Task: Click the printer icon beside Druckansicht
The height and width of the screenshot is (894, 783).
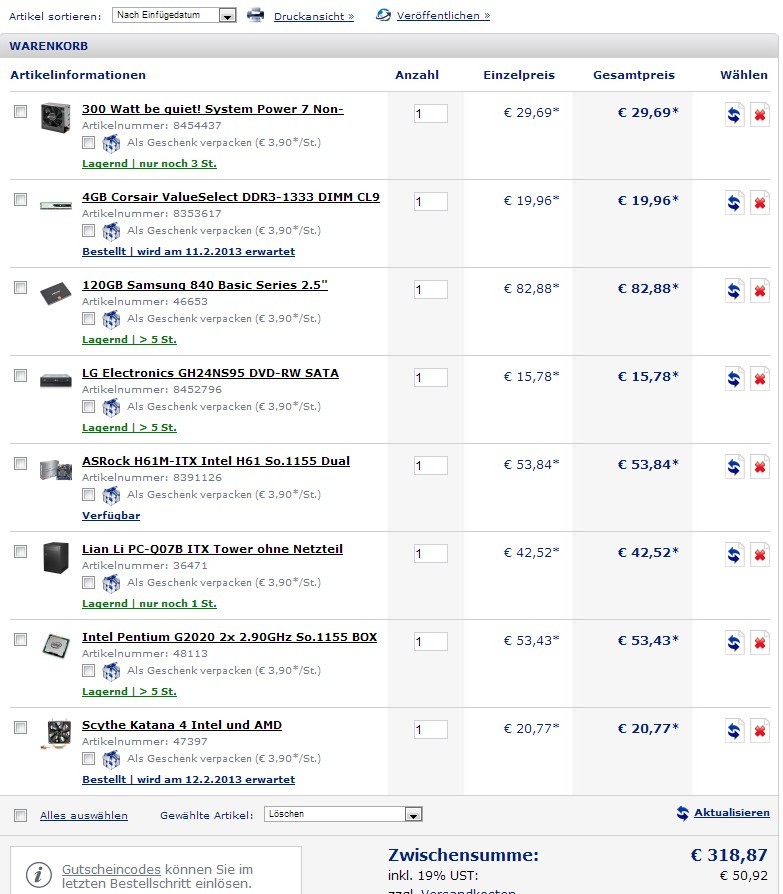Action: tap(255, 15)
